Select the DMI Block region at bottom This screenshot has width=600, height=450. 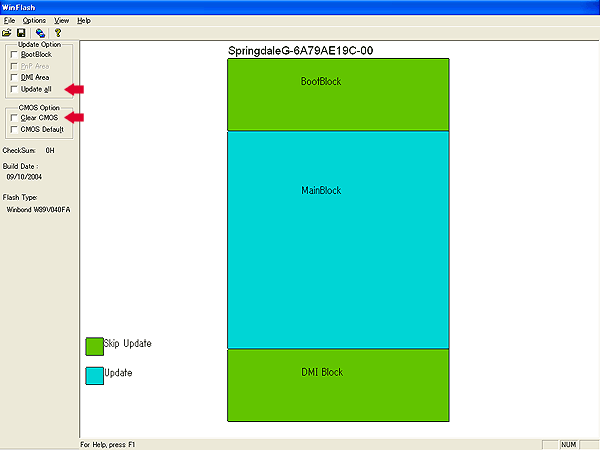[x=338, y=385]
